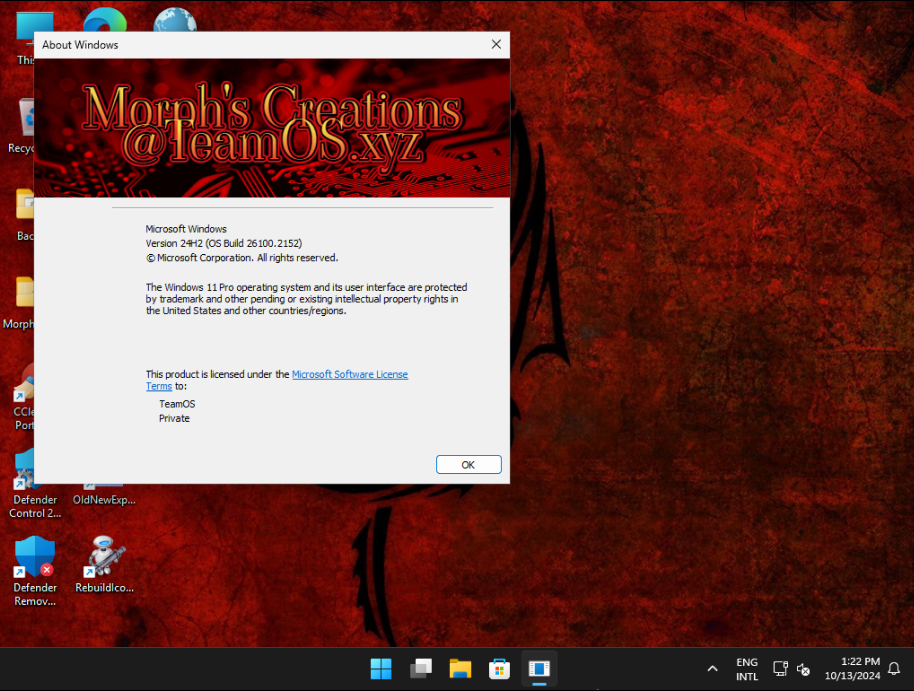
Task: Click Microsoft Corporation copyright line
Action: [242, 258]
